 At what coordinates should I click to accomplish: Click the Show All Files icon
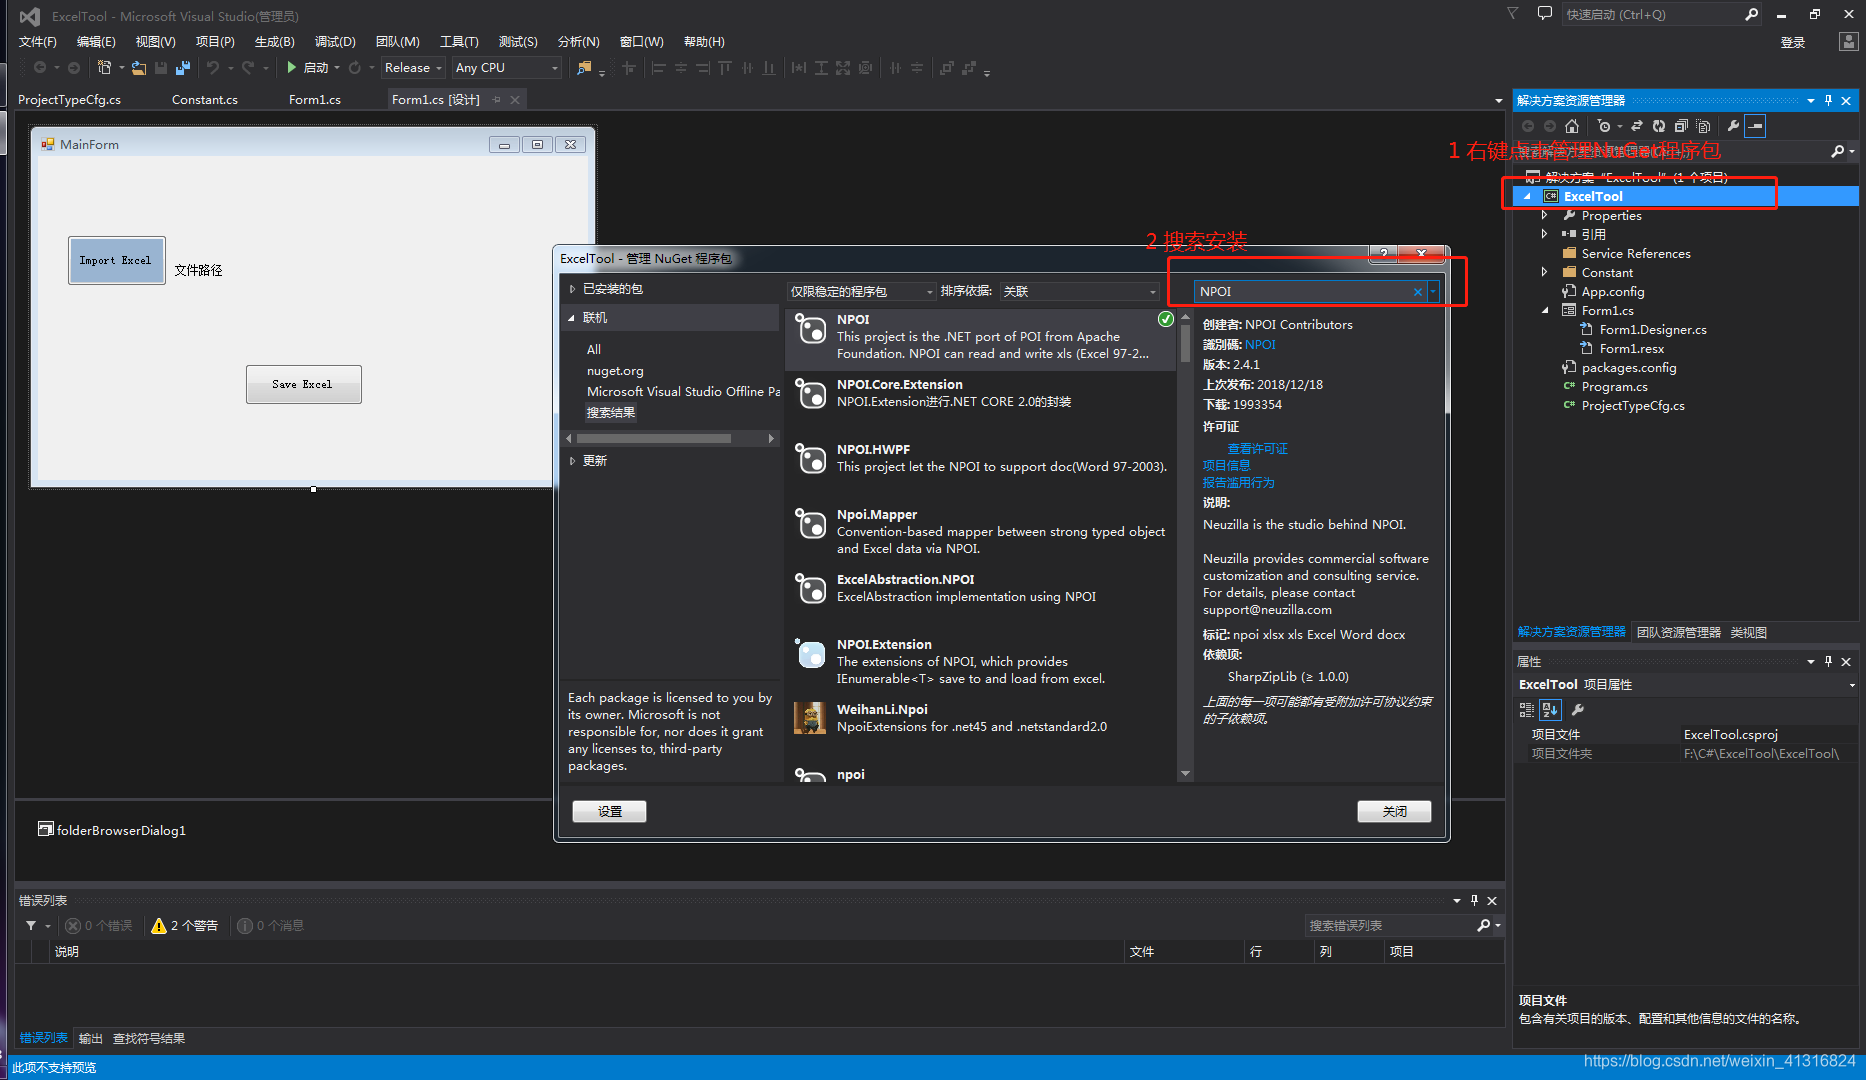(1703, 126)
